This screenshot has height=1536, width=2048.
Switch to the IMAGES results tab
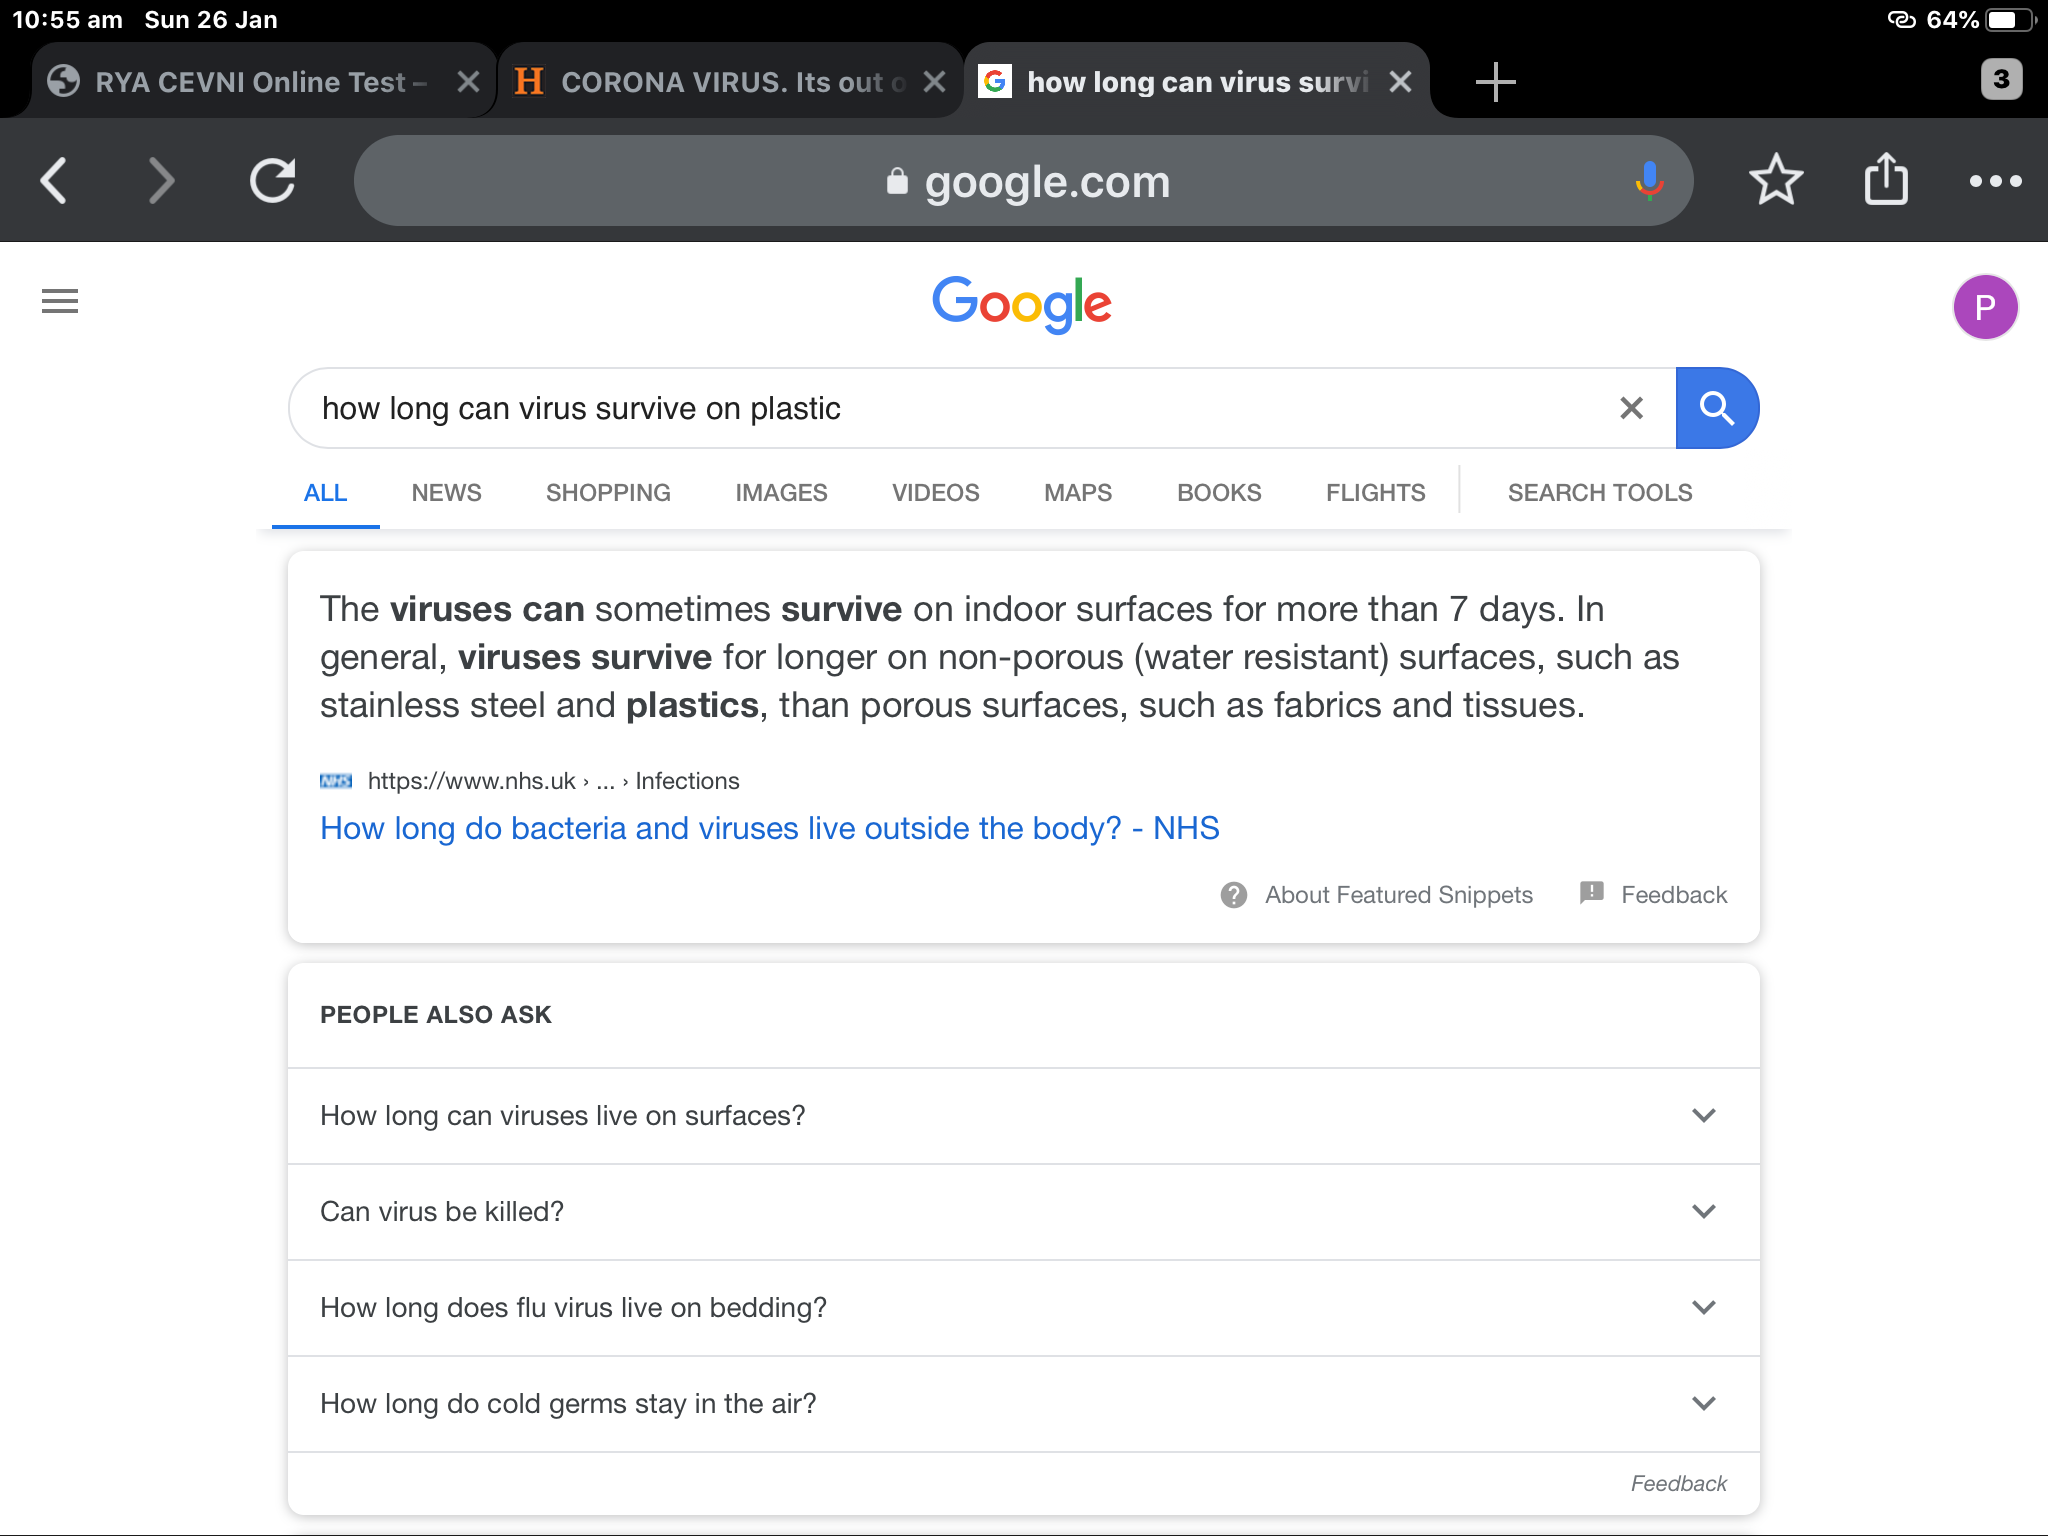click(781, 493)
